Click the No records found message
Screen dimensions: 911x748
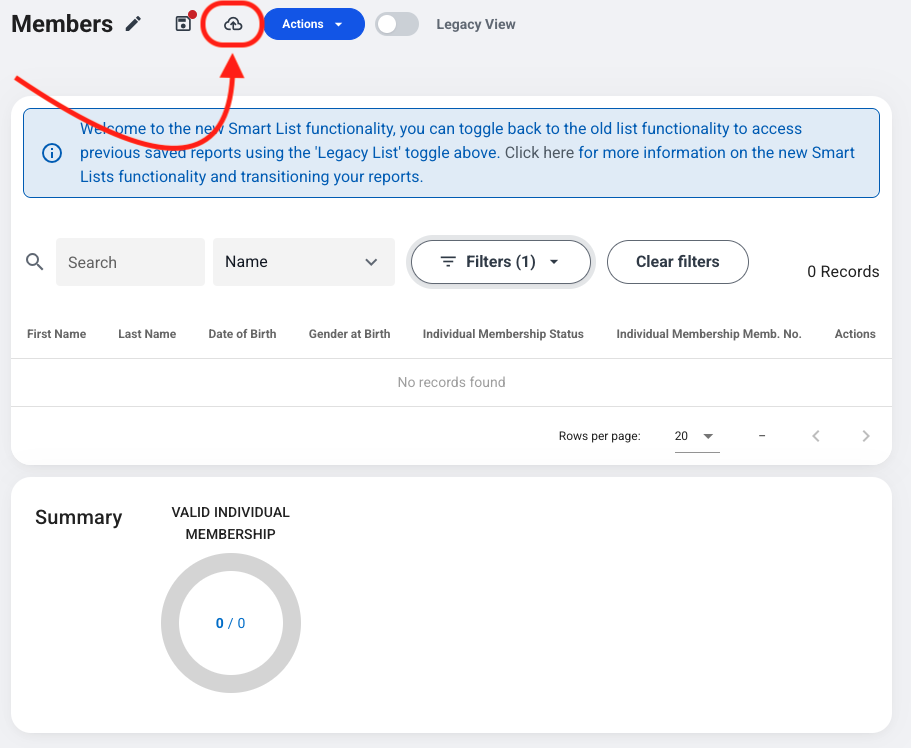(451, 382)
